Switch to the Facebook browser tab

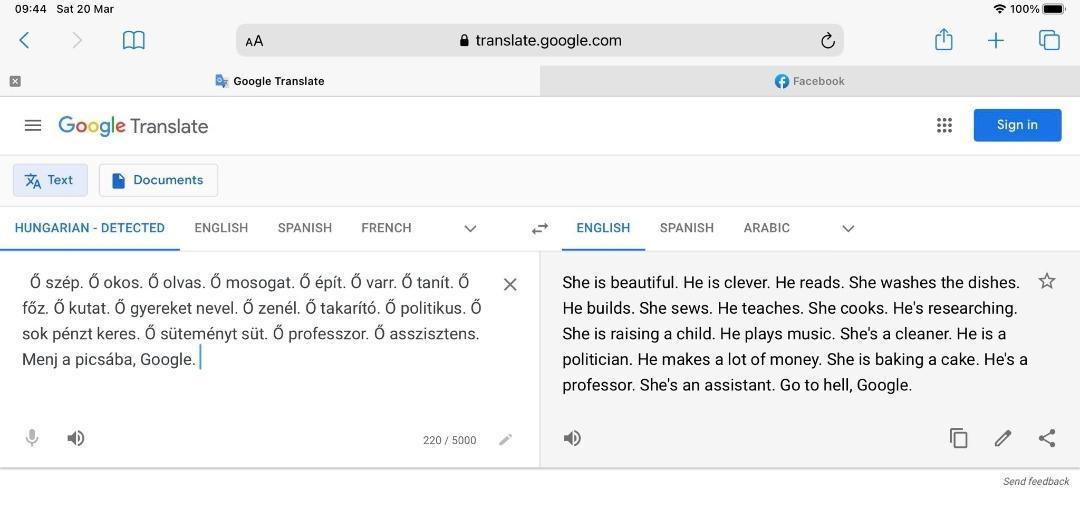click(809, 81)
